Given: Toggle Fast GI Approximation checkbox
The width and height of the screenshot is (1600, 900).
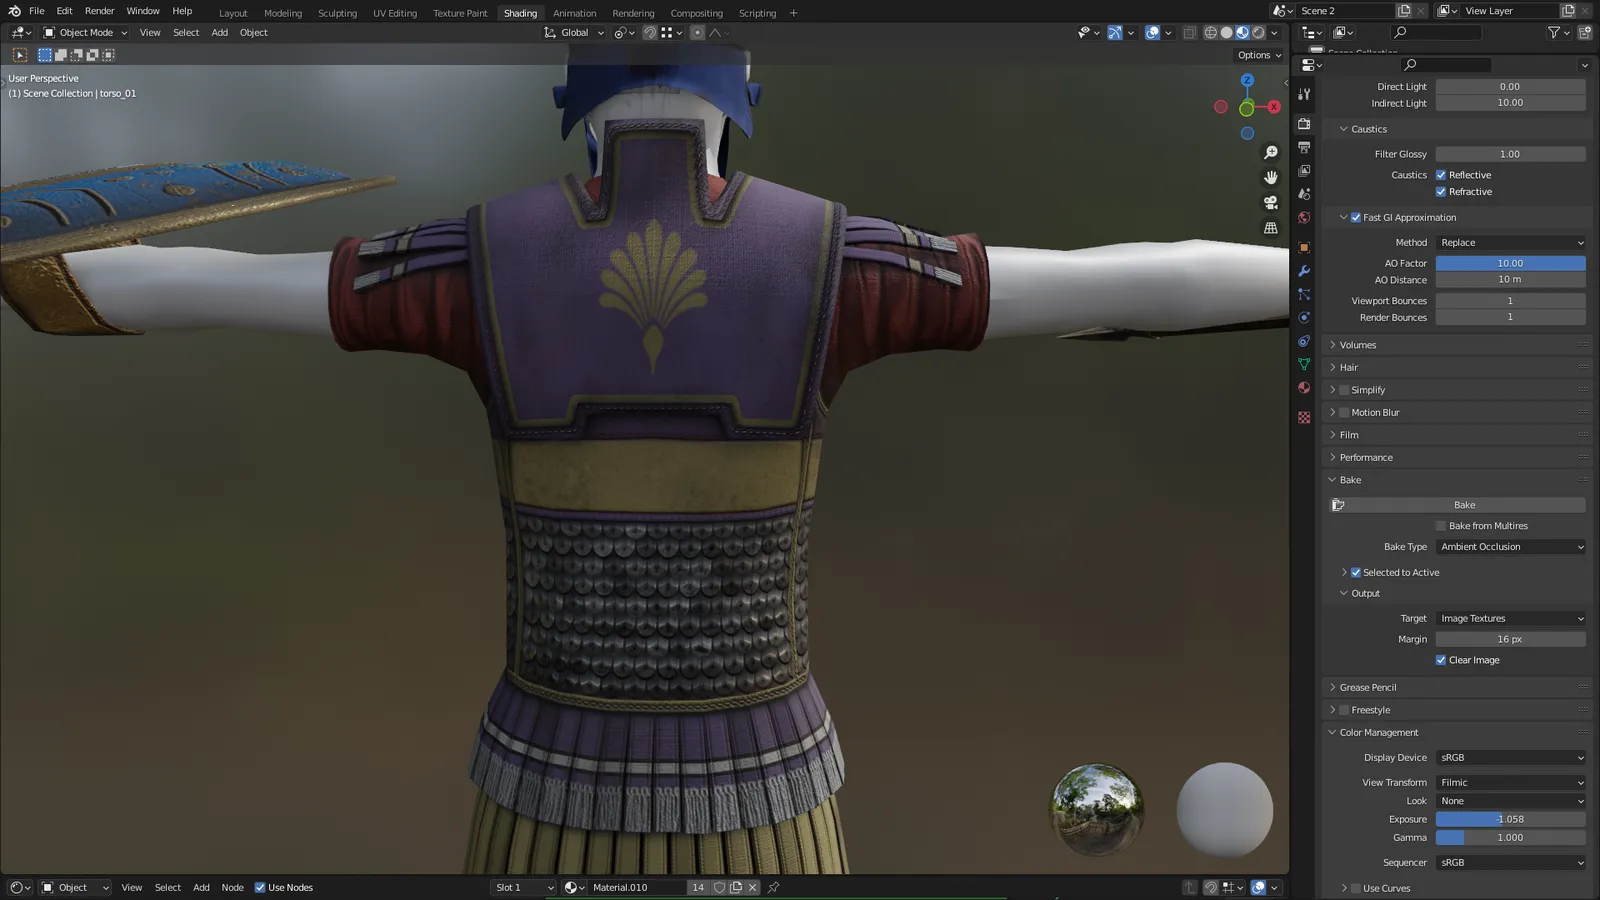Looking at the screenshot, I should [x=1356, y=218].
